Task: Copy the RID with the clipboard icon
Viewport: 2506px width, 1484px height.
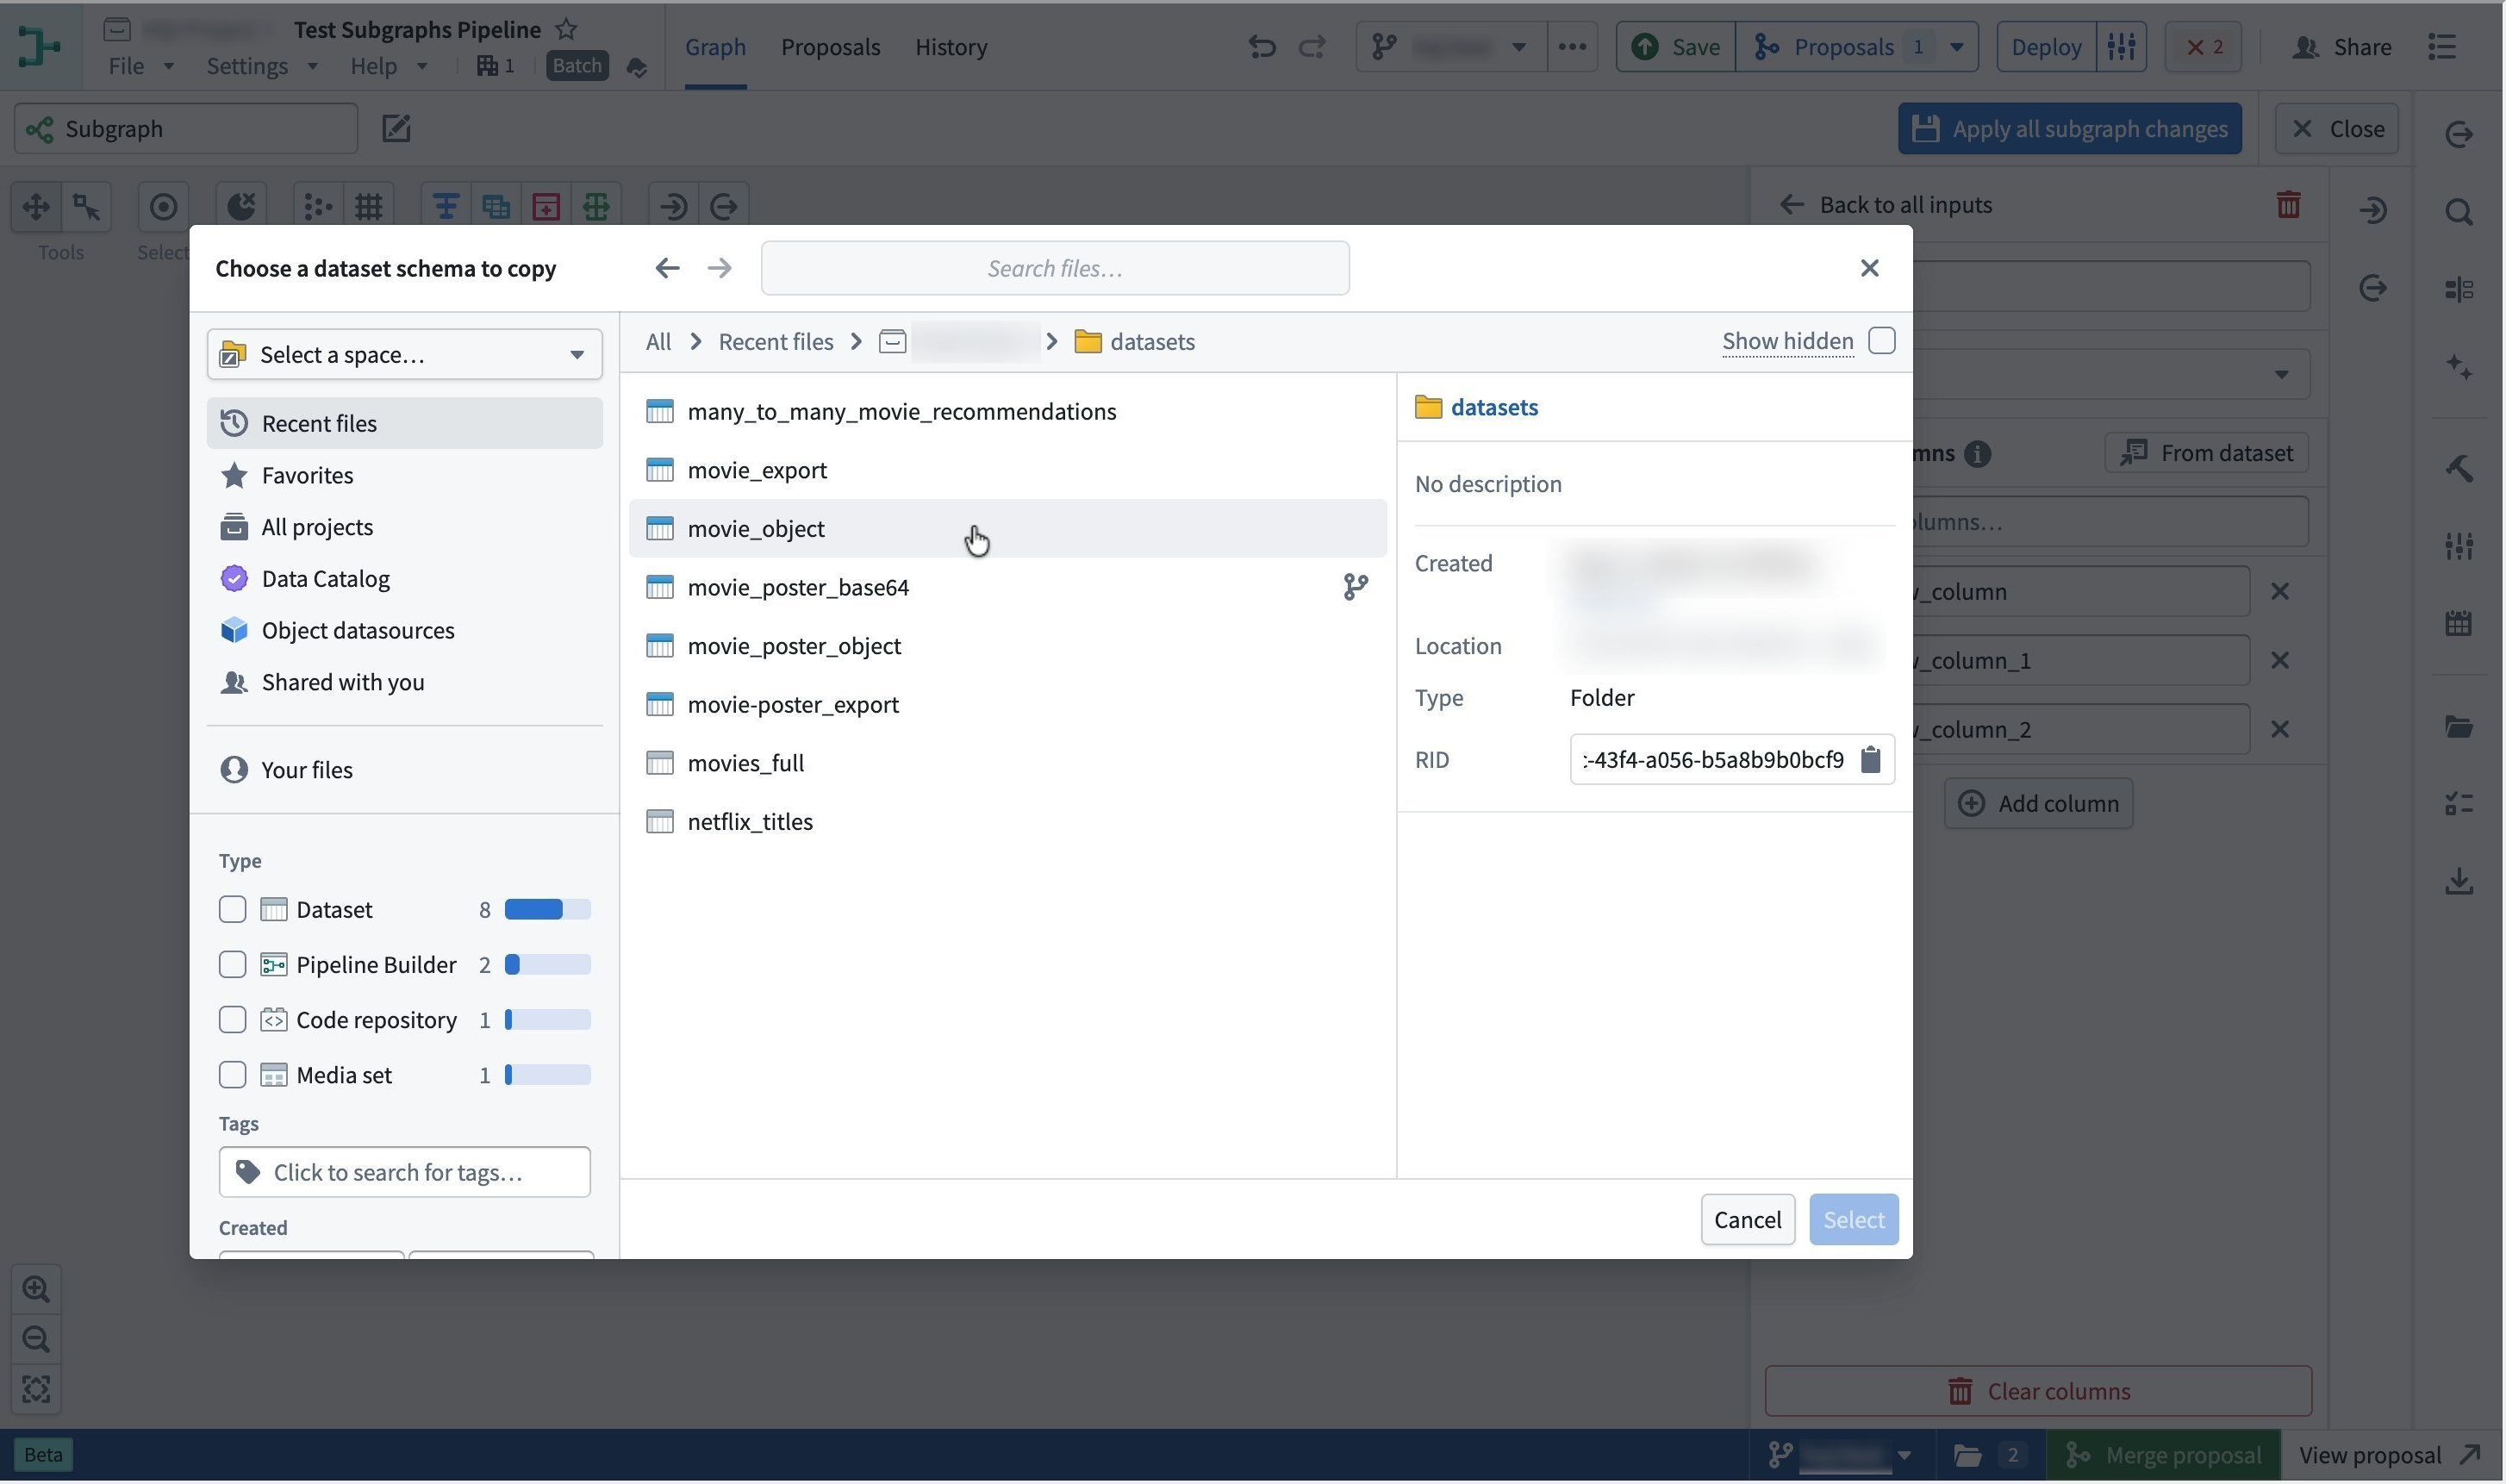Action: click(x=1870, y=760)
